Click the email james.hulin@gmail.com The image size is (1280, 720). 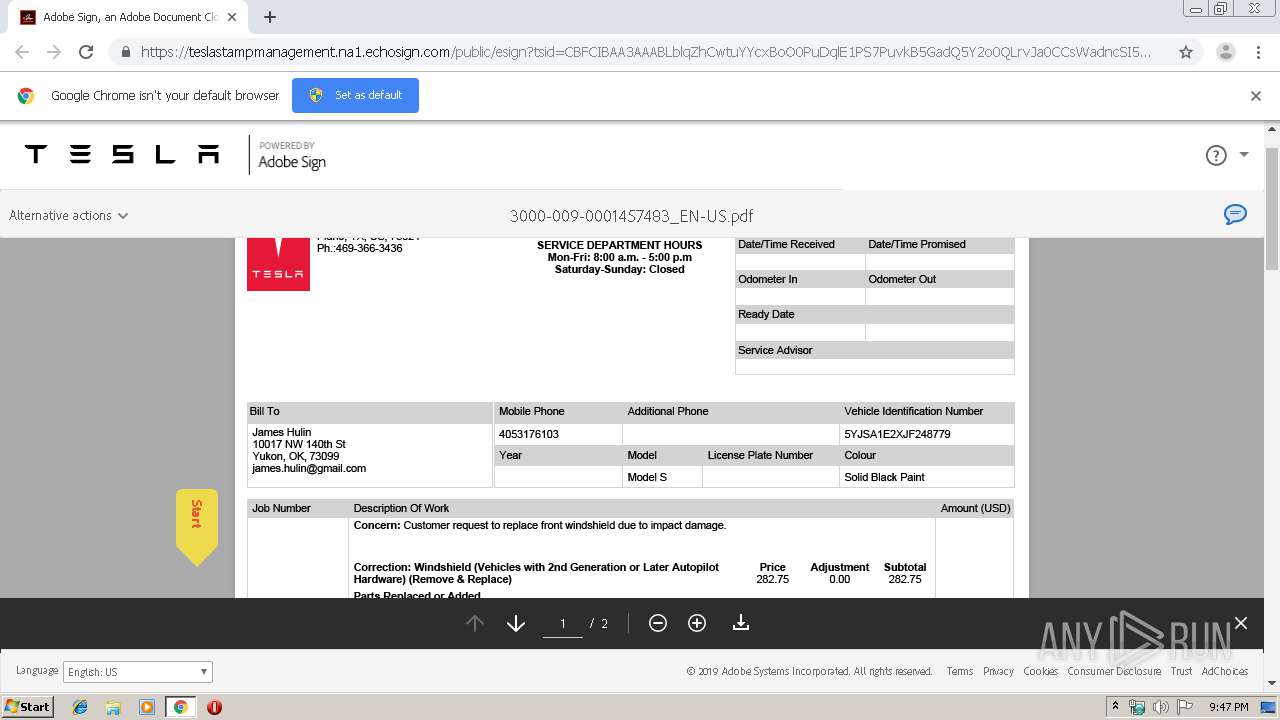point(309,468)
